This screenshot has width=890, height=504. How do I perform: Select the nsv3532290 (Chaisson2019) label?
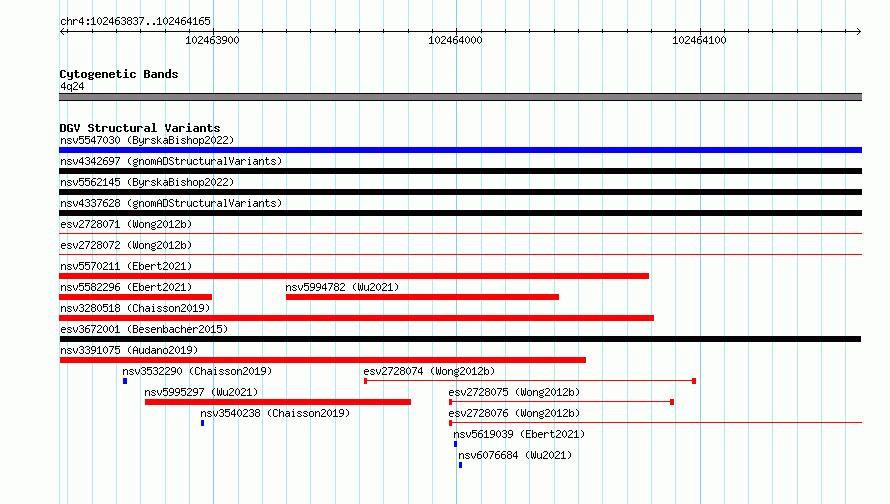pos(197,371)
